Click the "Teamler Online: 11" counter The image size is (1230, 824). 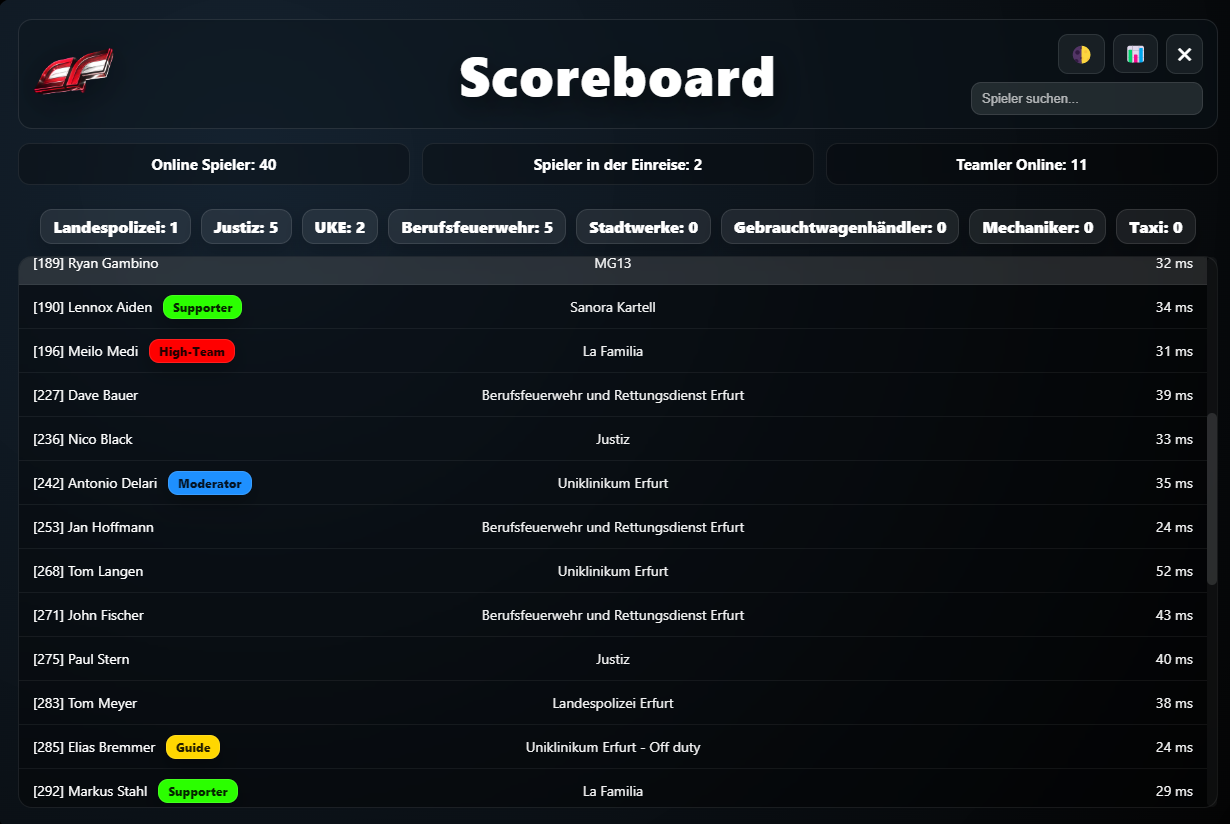pyautogui.click(x=1022, y=164)
